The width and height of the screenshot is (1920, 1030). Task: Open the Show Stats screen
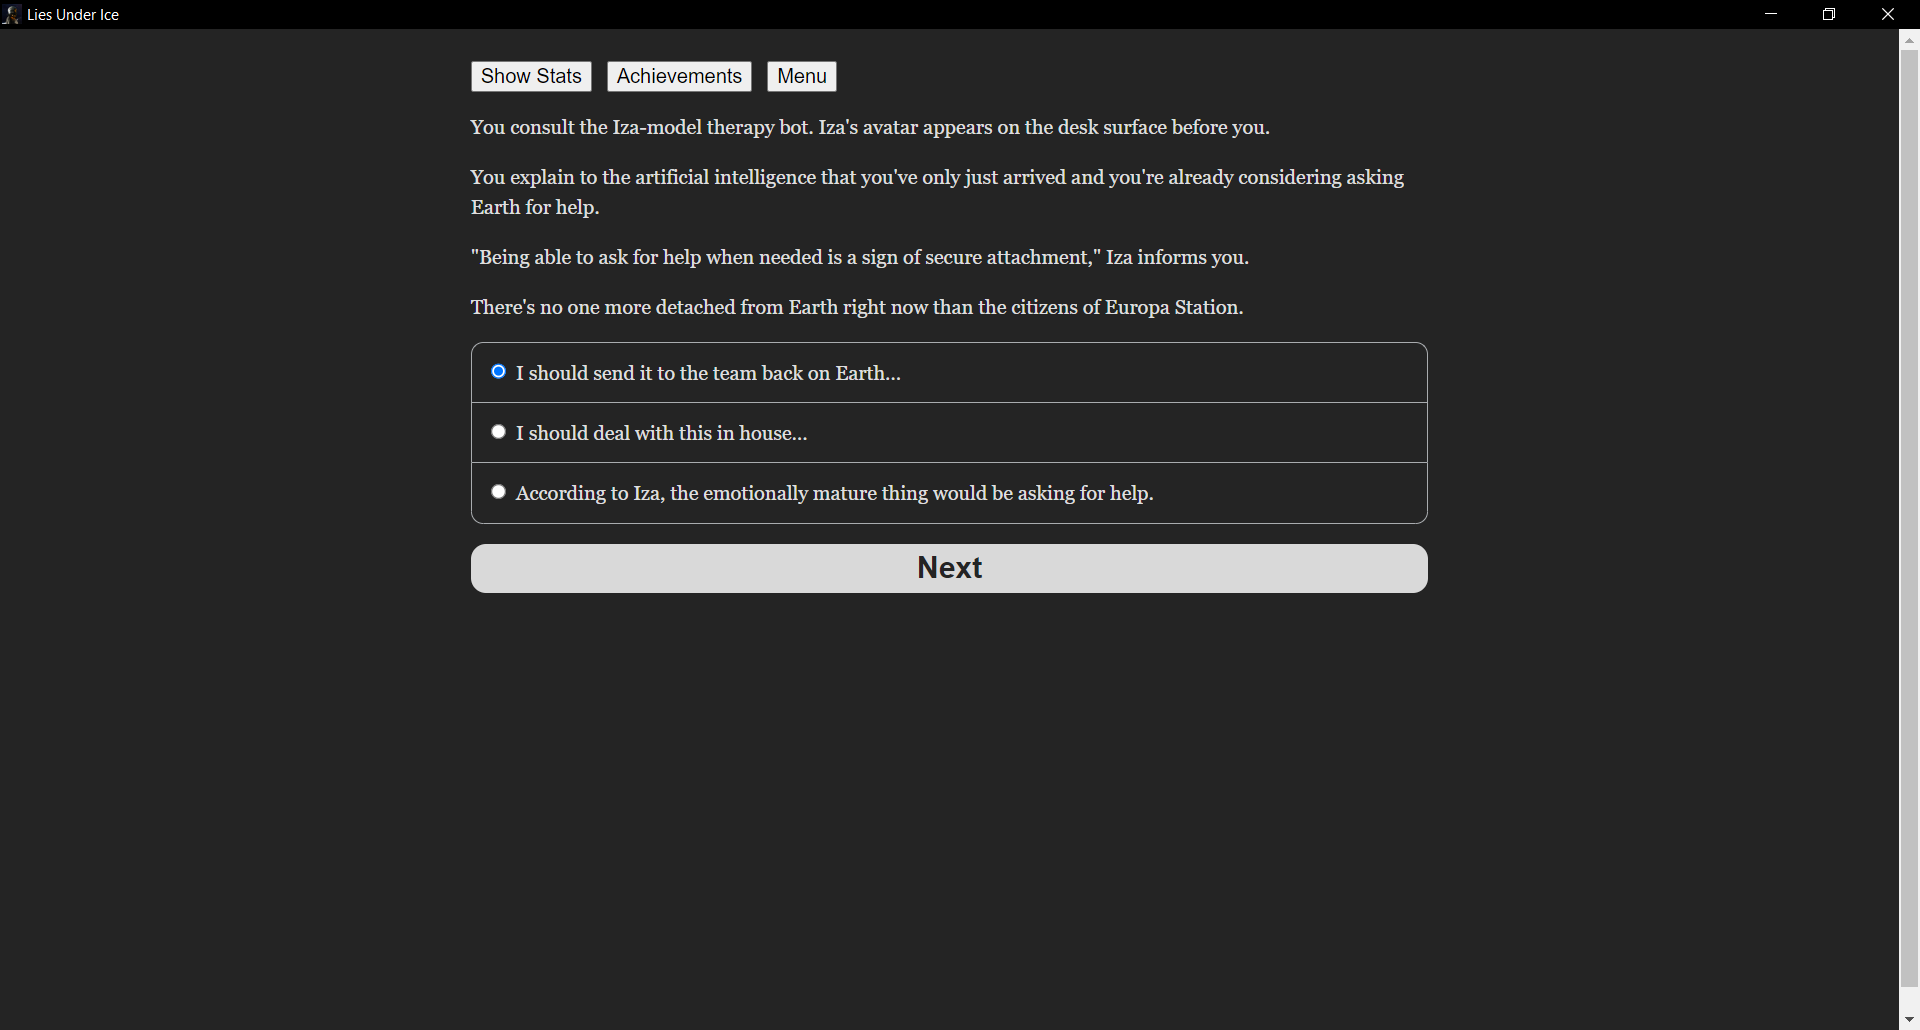pos(531,77)
